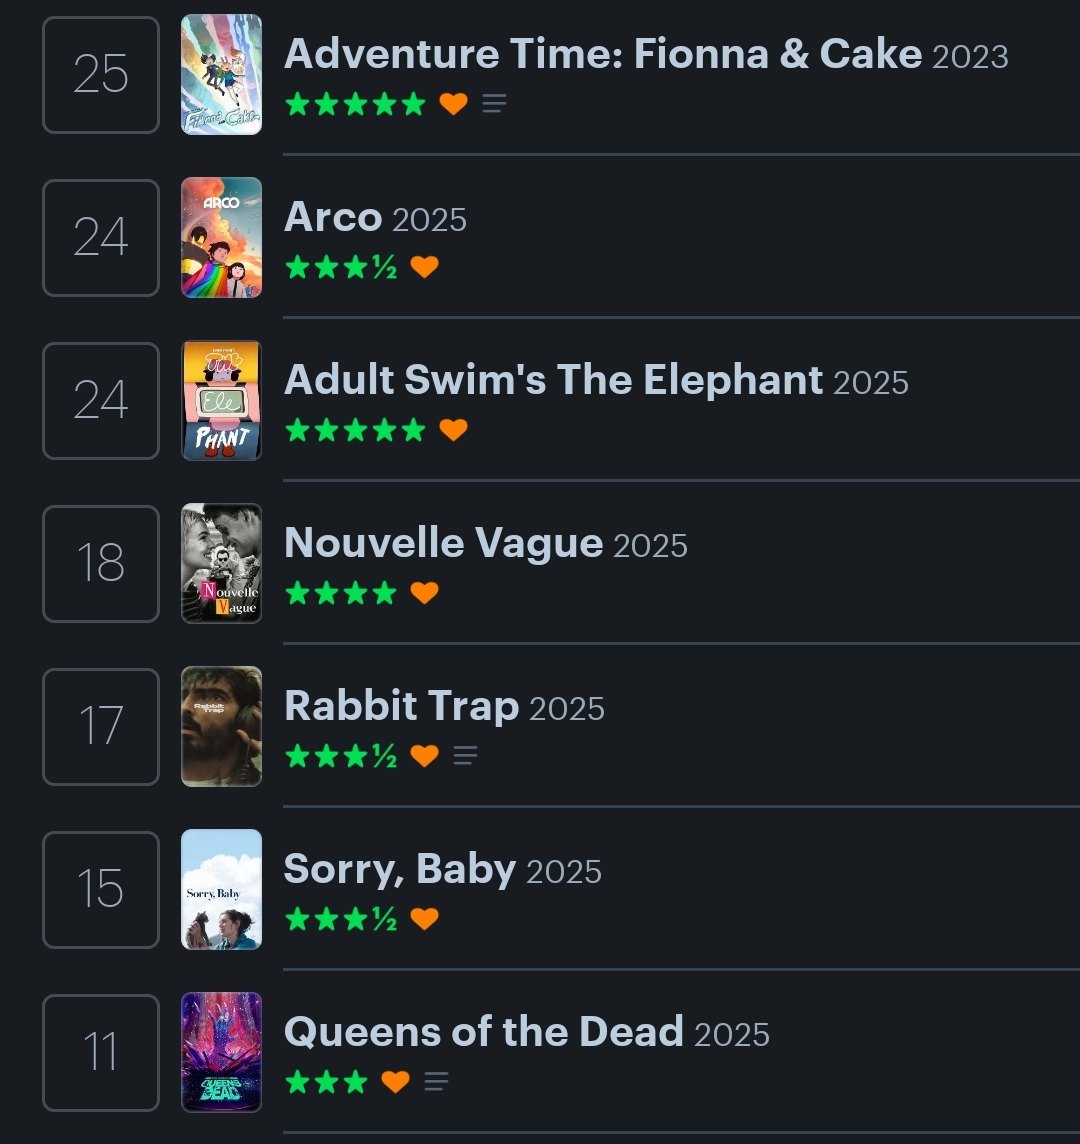This screenshot has width=1080, height=1144.
Task: Open review icon for Queens of the Dead
Action: click(x=436, y=1082)
